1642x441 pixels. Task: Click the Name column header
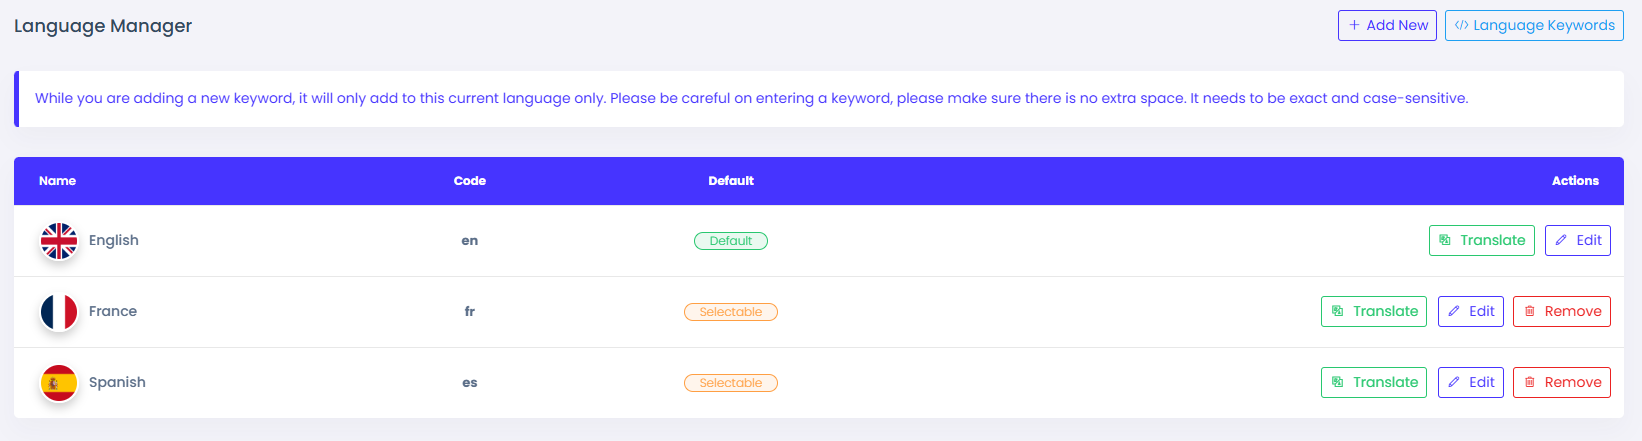(x=57, y=181)
